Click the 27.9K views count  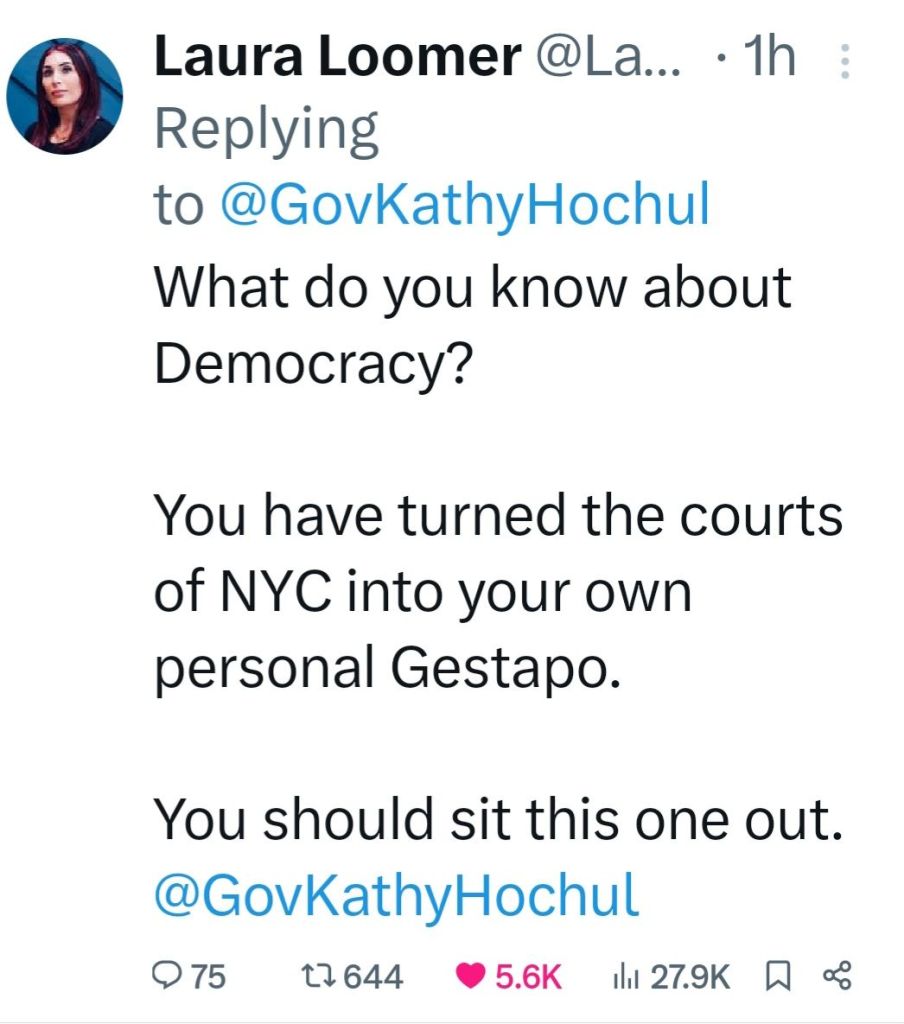tap(690, 975)
